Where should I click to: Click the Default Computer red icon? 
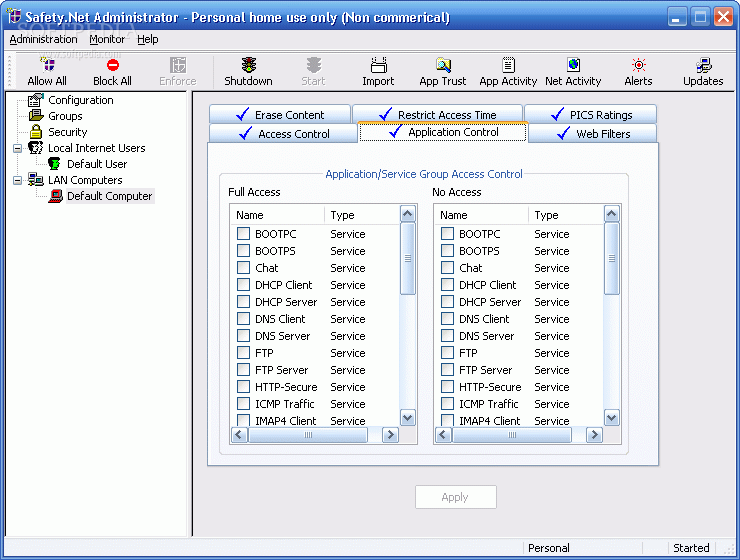(x=55, y=196)
